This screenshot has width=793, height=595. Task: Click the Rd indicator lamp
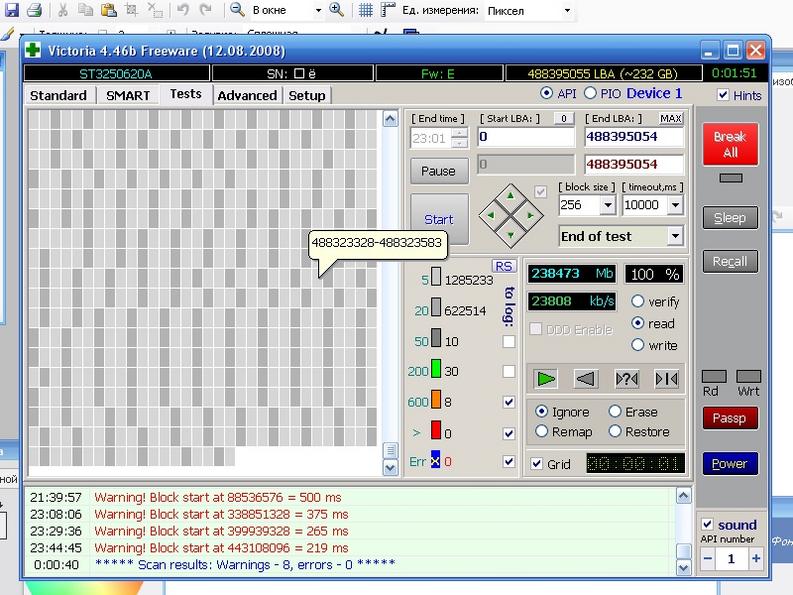(714, 376)
